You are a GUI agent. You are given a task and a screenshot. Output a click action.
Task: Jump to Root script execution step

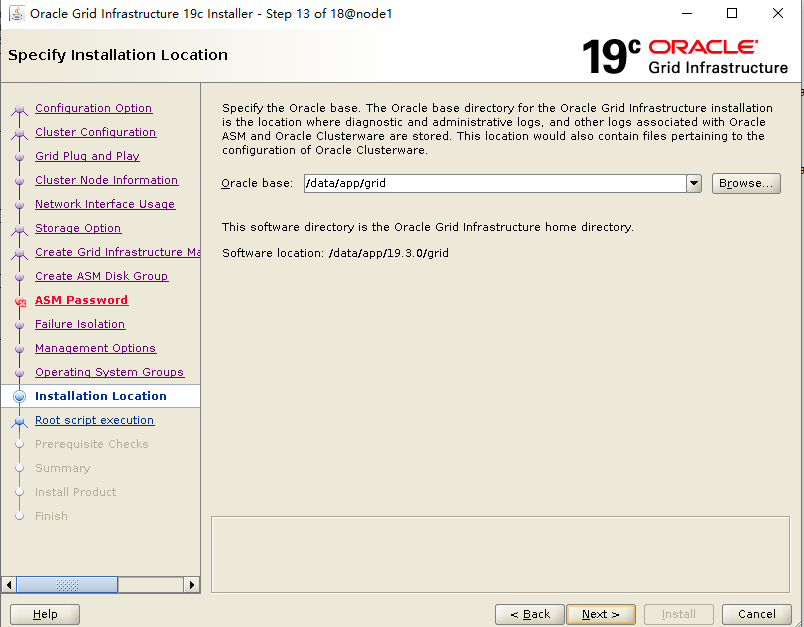pos(94,420)
